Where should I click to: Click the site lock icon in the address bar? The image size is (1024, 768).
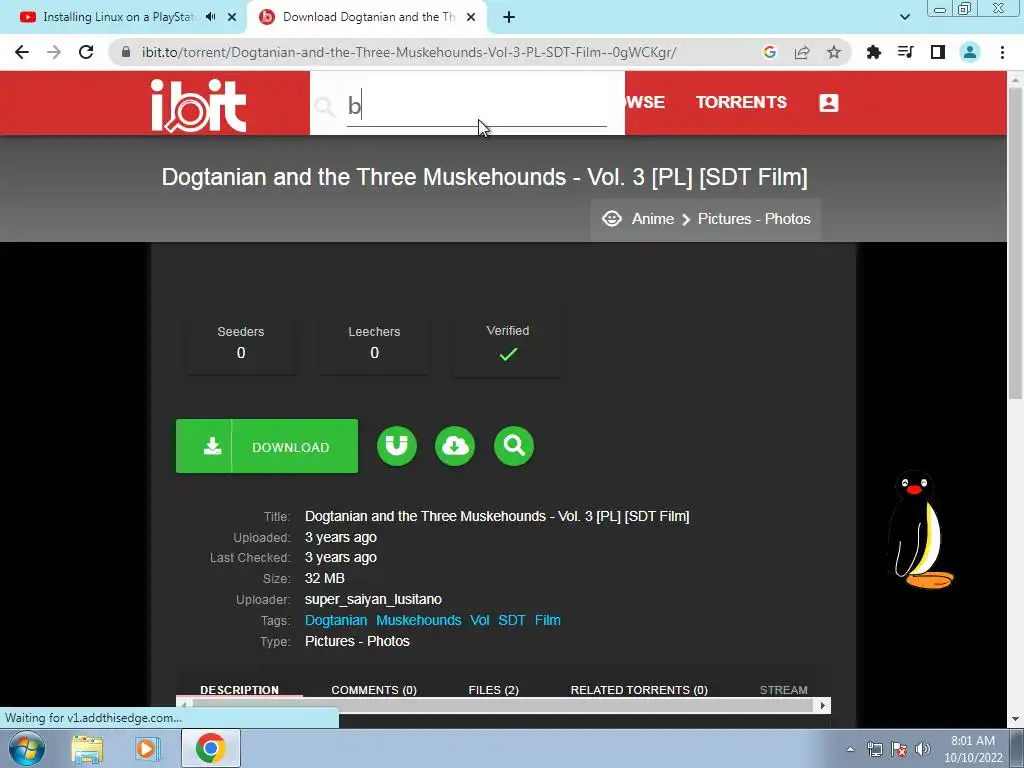[x=126, y=52]
